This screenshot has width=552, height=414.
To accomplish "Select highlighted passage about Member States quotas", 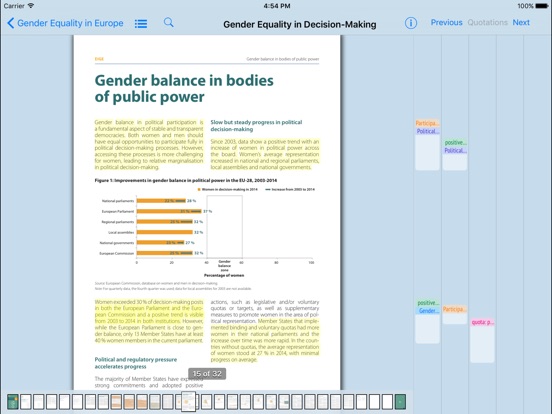I will pyautogui.click(x=265, y=340).
